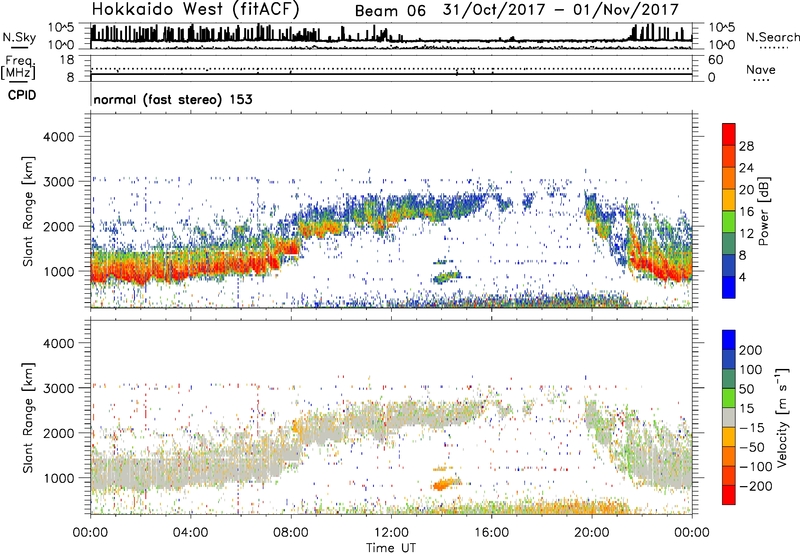Click the '20:00' time axis label

(x=591, y=533)
